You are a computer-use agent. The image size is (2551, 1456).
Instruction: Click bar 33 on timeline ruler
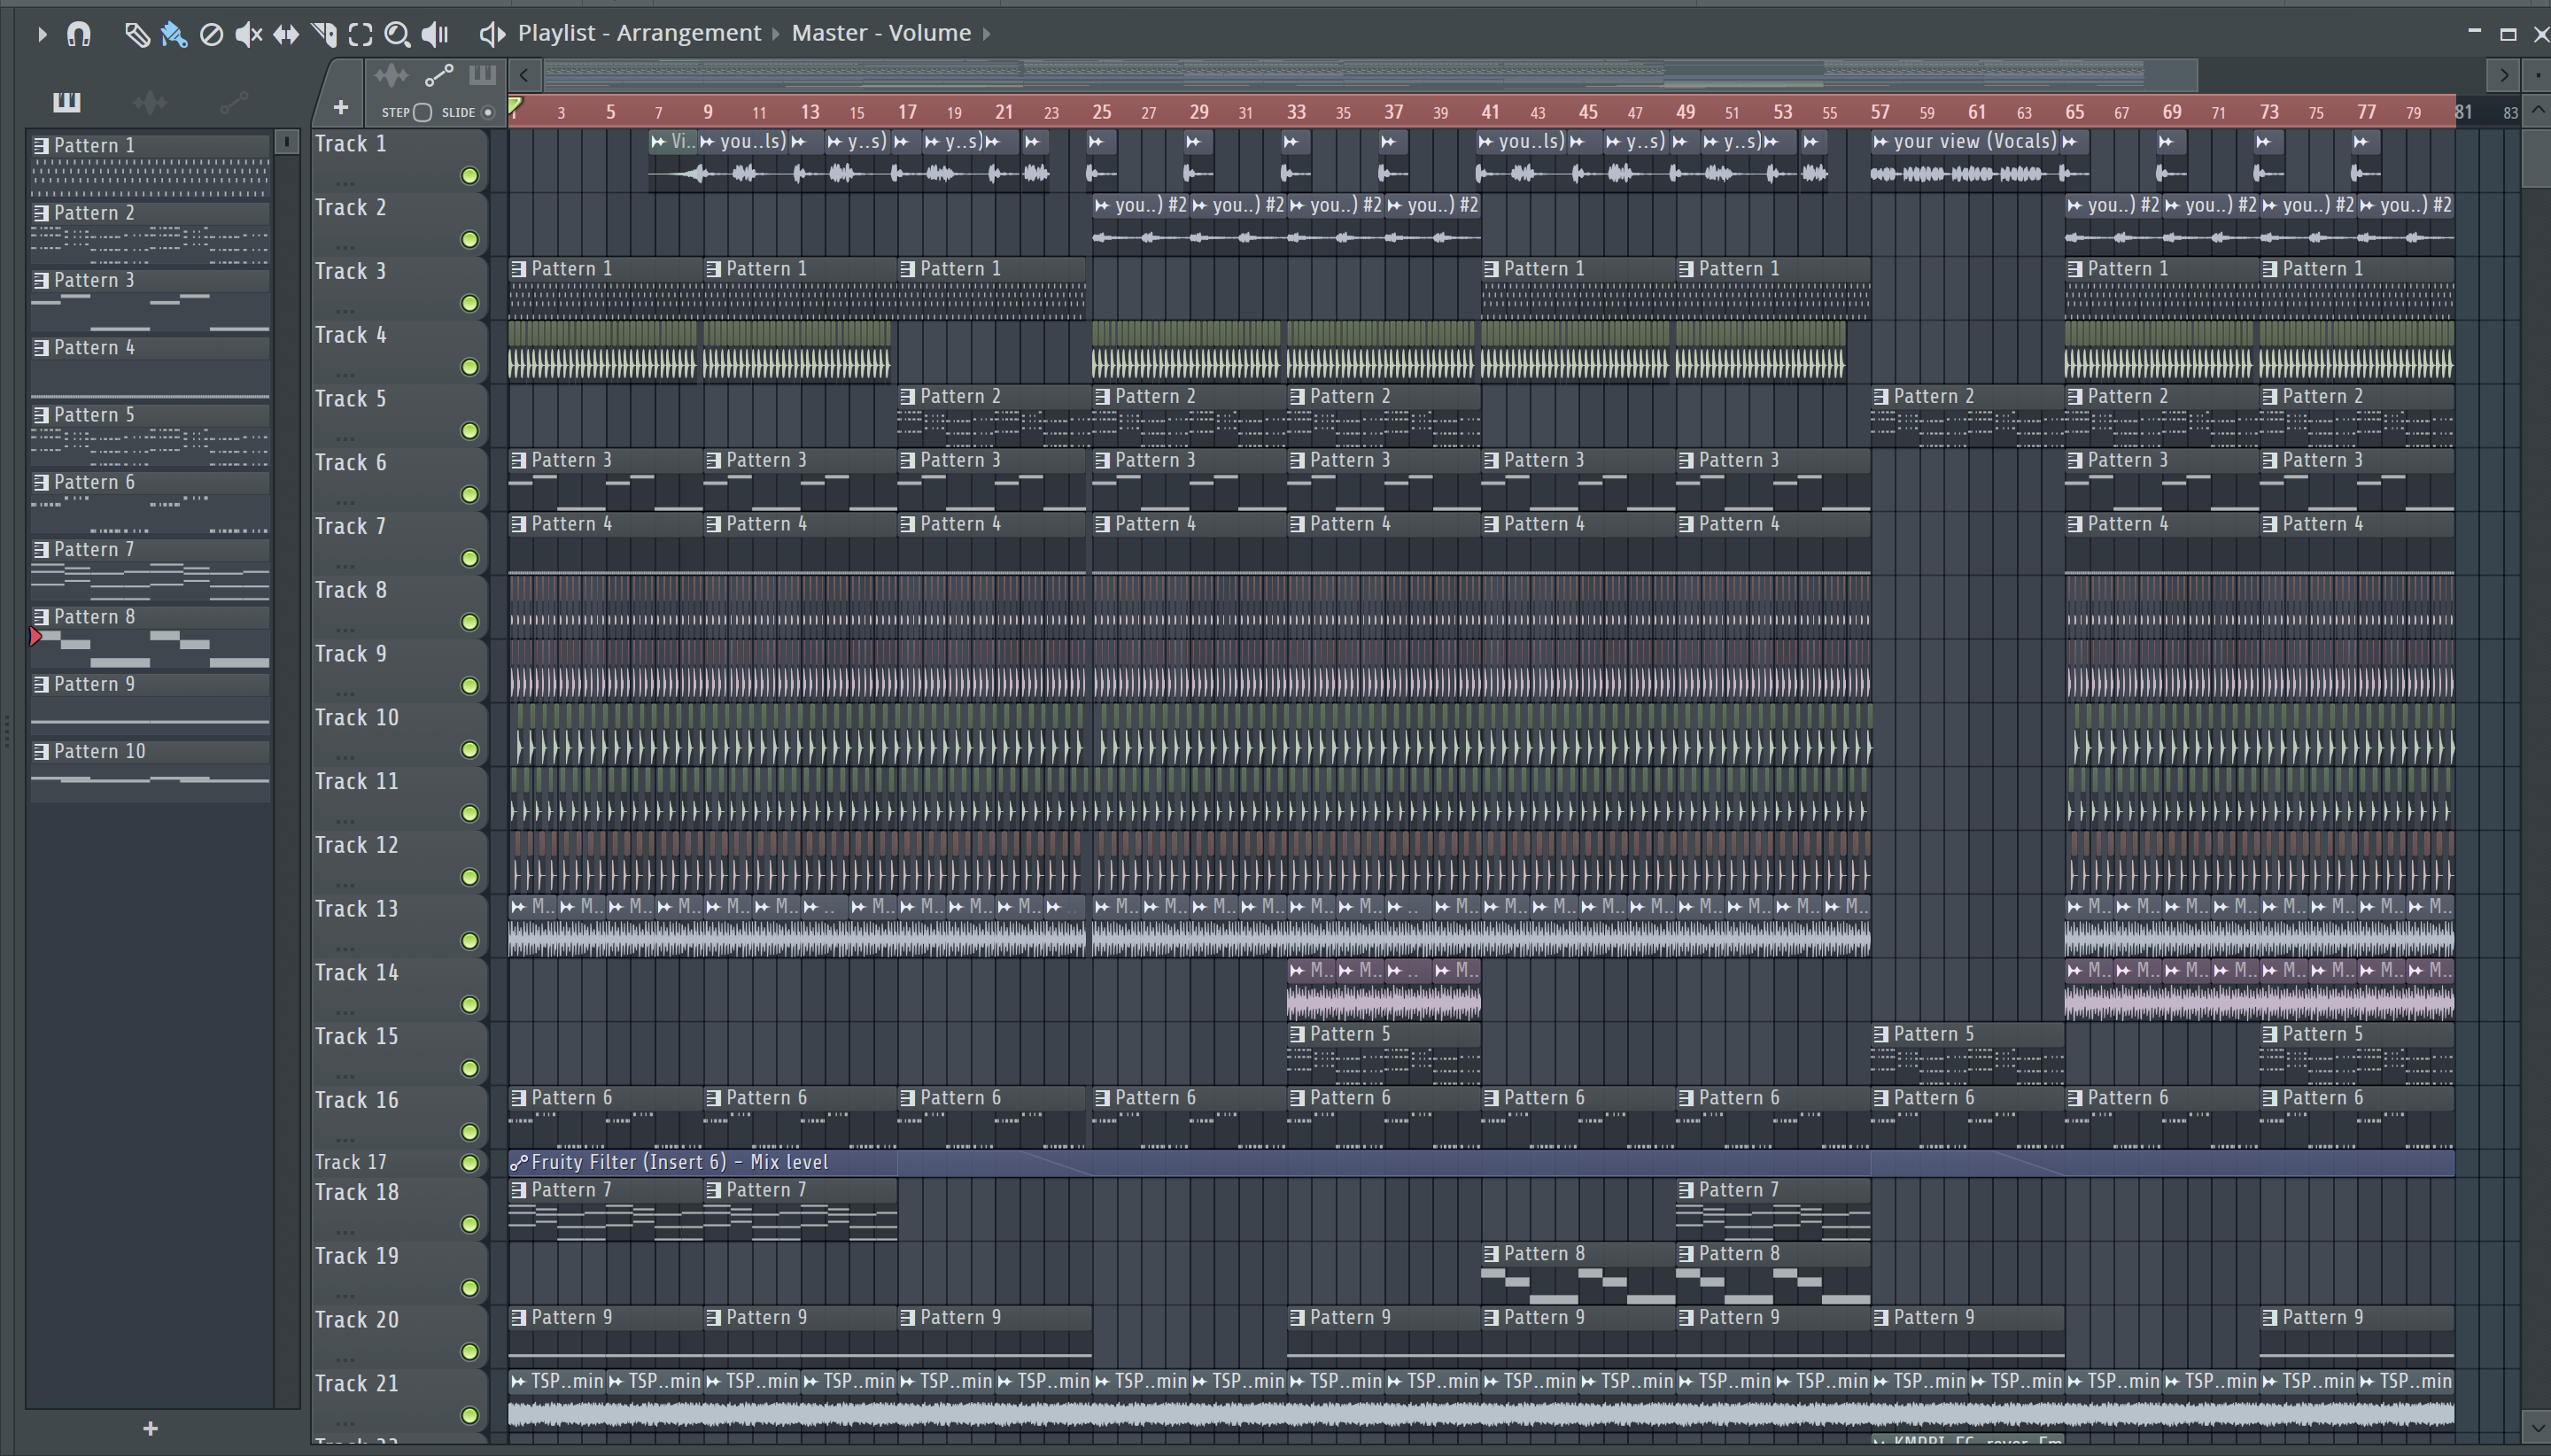(1296, 112)
